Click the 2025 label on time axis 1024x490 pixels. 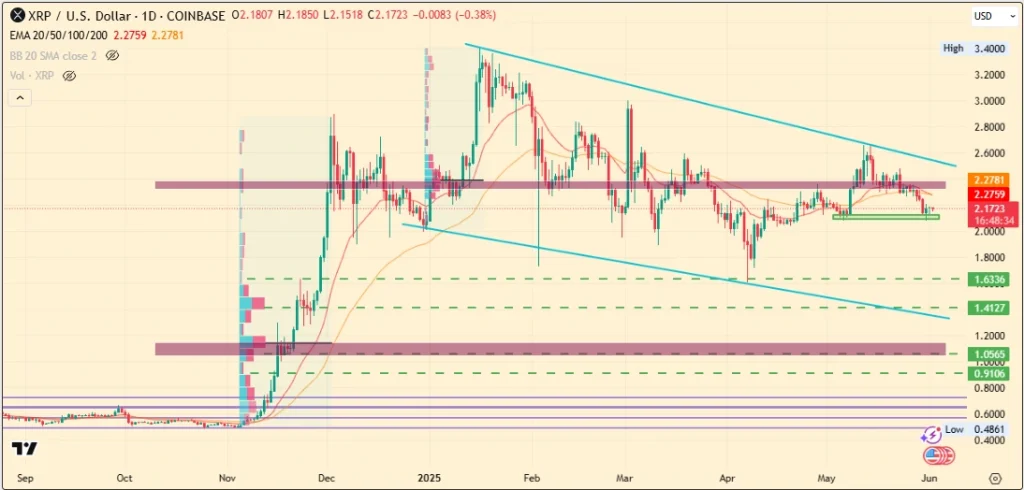430,478
